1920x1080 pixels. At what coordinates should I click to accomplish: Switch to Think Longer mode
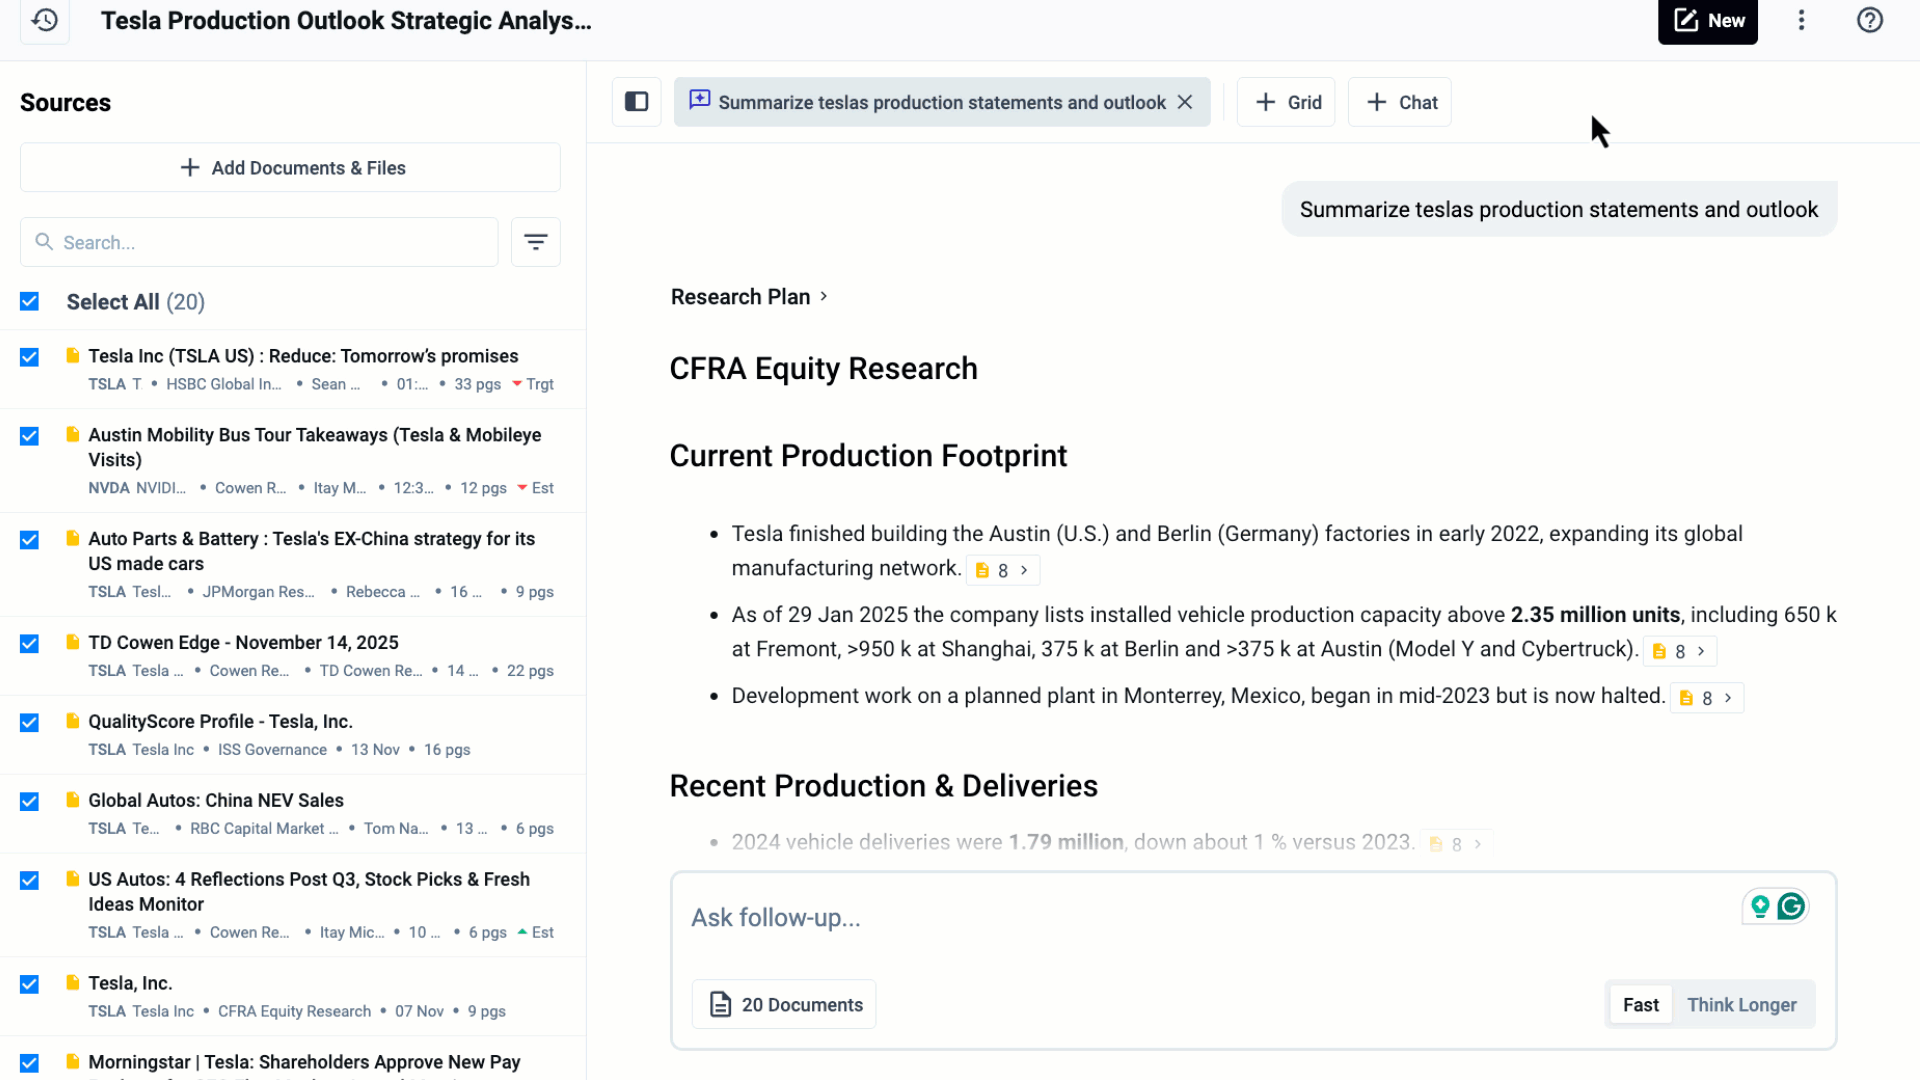(x=1741, y=1005)
